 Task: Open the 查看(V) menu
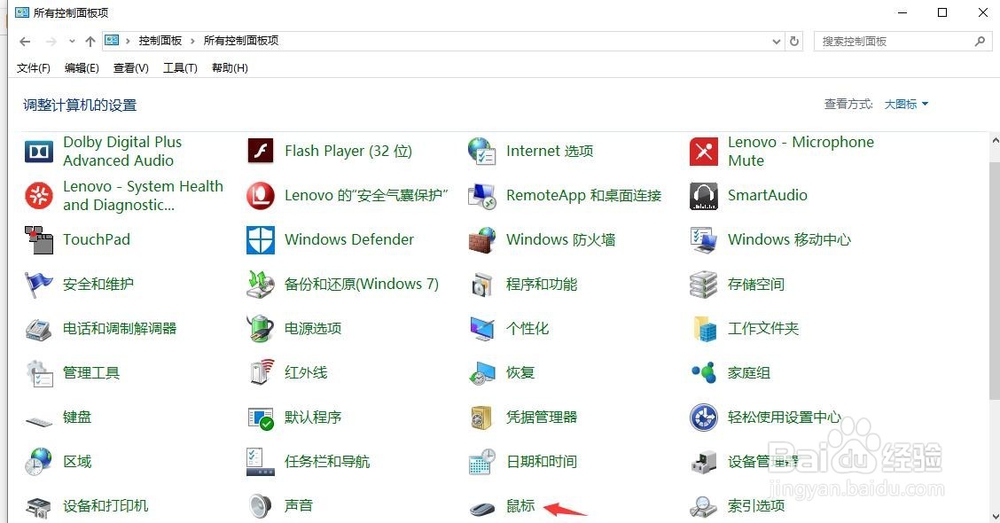point(131,68)
